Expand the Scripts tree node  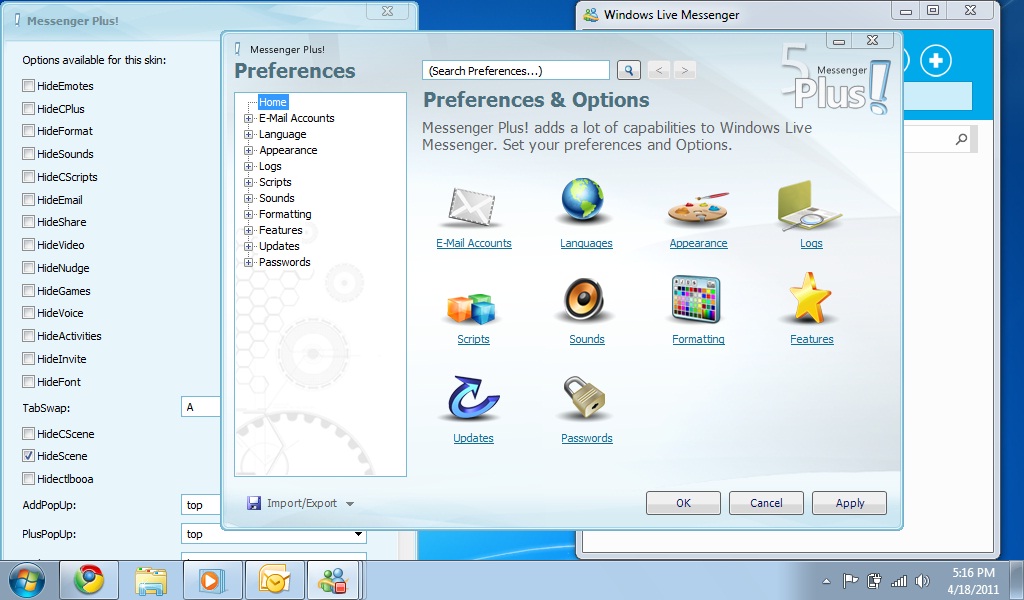click(248, 182)
